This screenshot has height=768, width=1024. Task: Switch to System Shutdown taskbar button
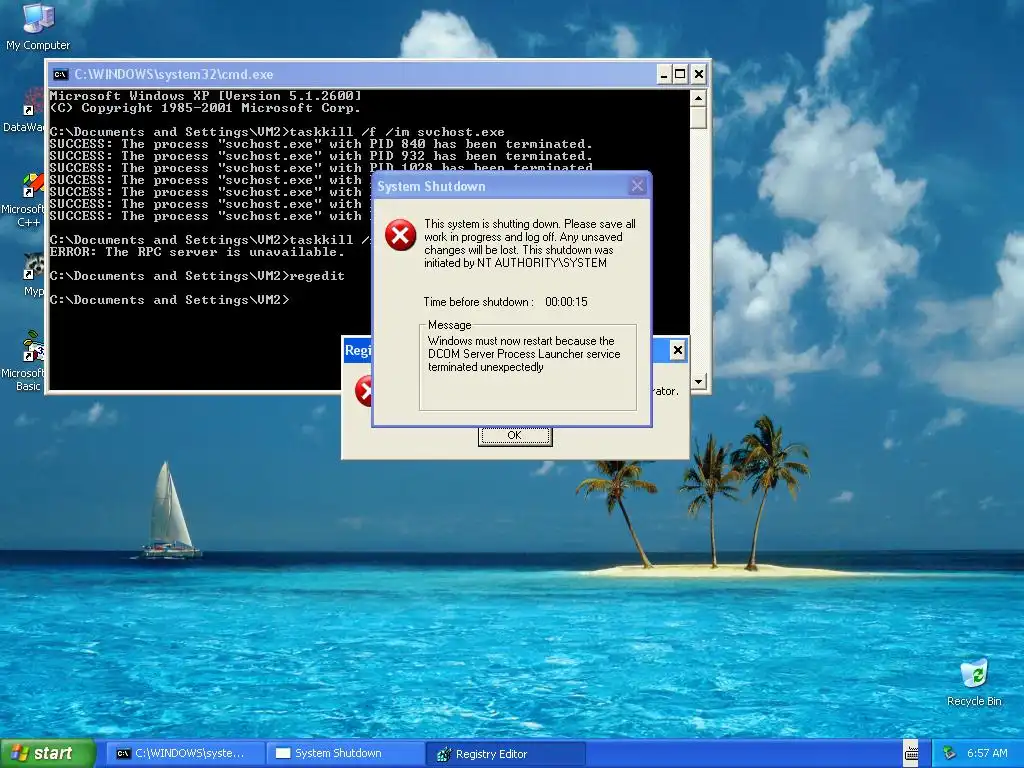click(345, 753)
